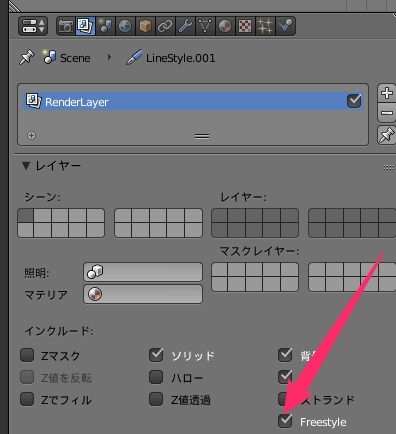Viewport: 396px width, 434px height.
Task: Open the Object Data mesh tab
Action: pyautogui.click(x=205, y=26)
